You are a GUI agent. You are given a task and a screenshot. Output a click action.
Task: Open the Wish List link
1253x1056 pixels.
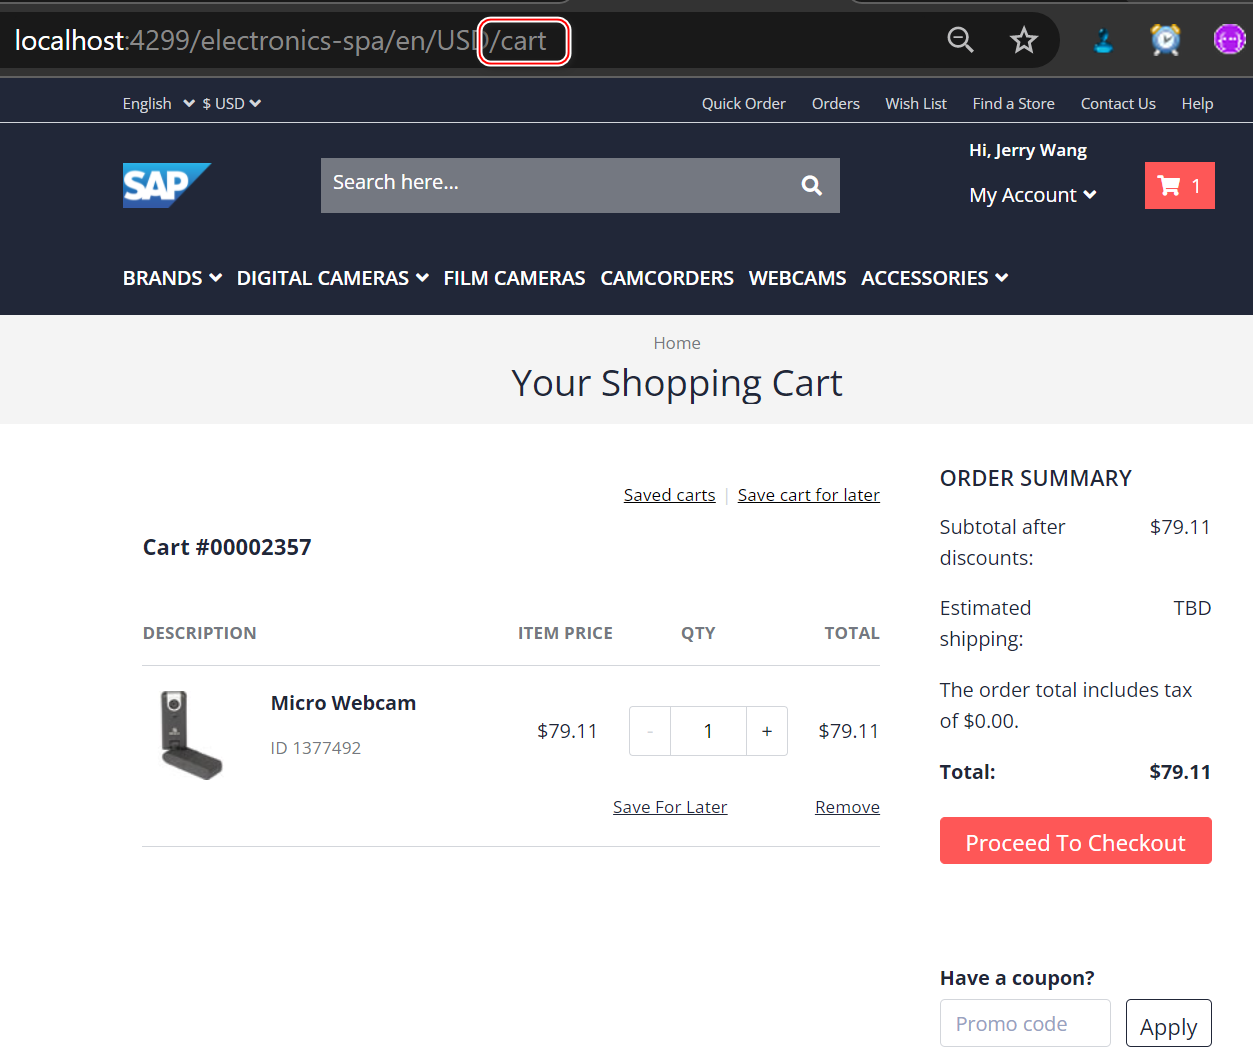(916, 103)
